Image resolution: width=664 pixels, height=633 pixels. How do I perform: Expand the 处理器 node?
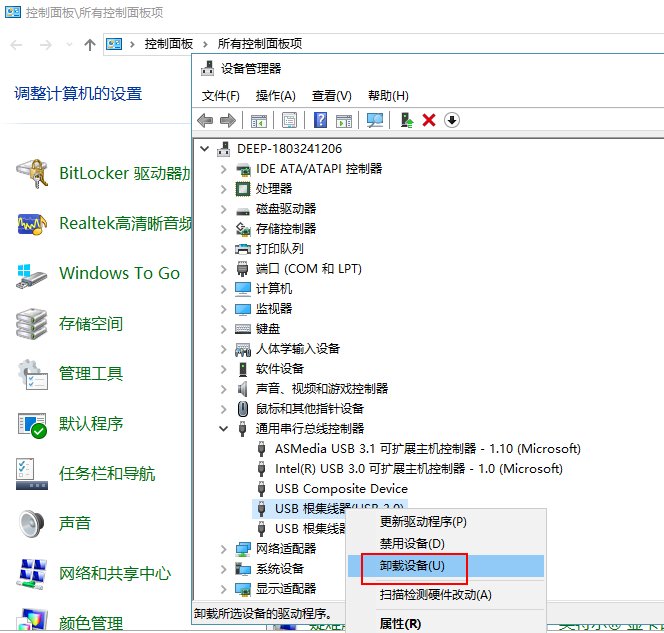tap(223, 189)
